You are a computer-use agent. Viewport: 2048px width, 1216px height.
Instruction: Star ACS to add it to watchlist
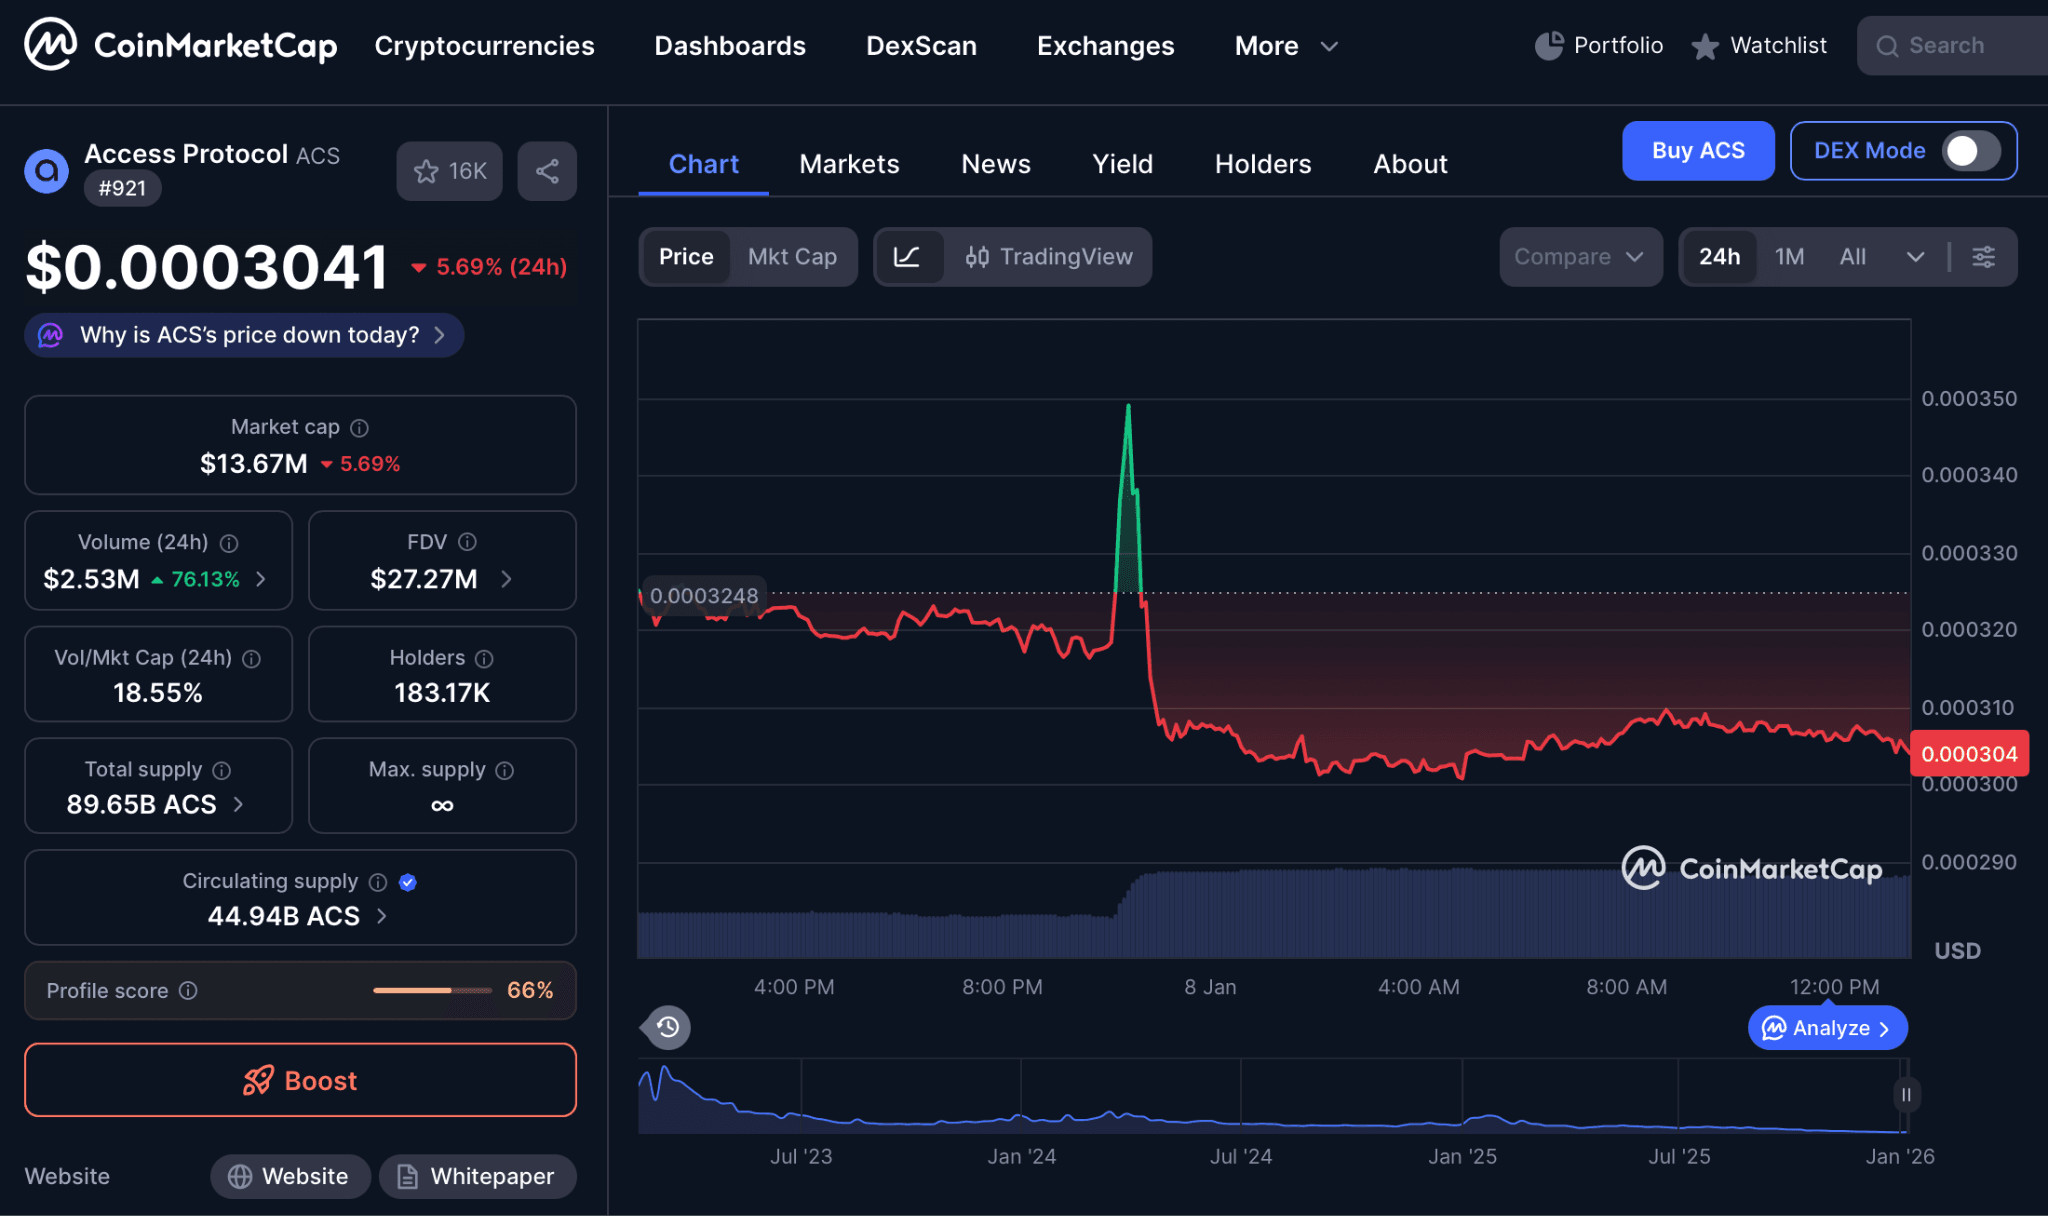coord(428,171)
